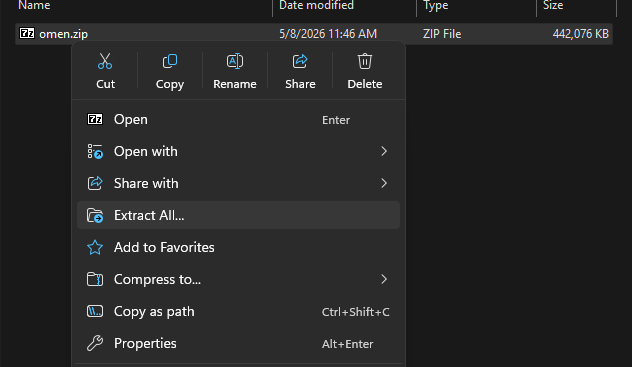
Task: Click the Alt+Enter shortcut text
Action: pos(347,344)
